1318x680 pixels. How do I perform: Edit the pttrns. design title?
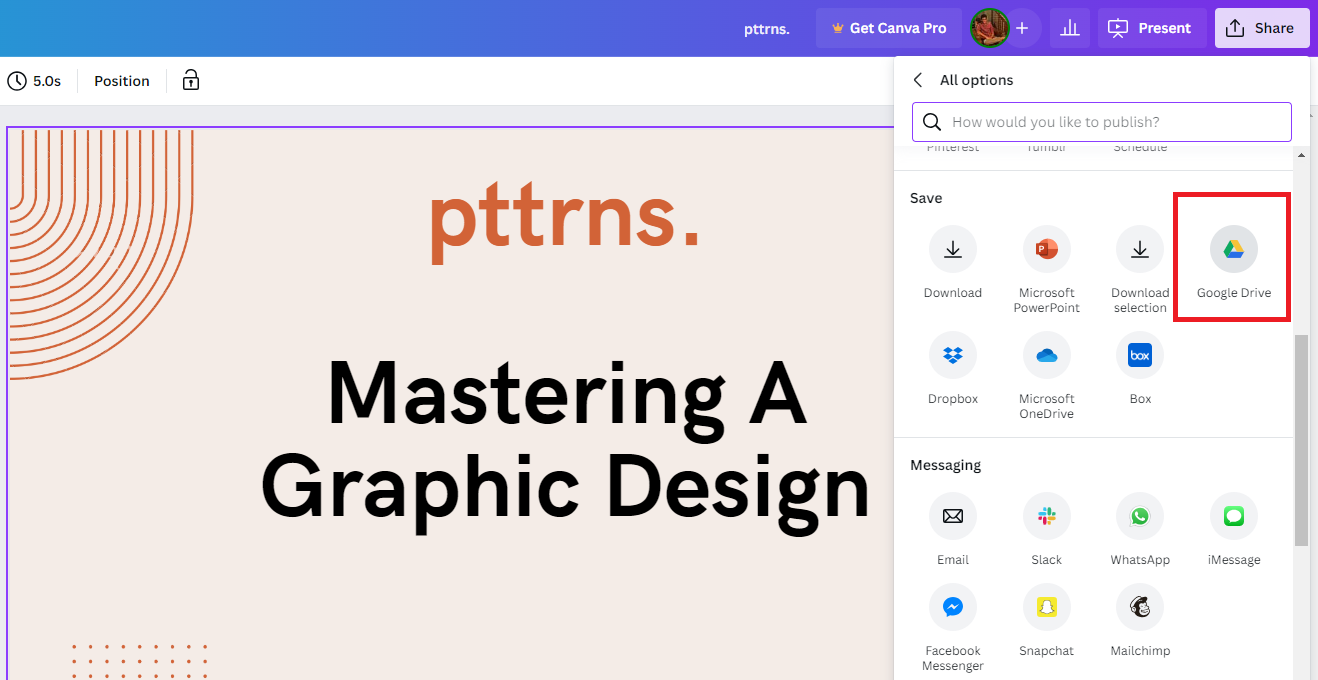pyautogui.click(x=767, y=28)
